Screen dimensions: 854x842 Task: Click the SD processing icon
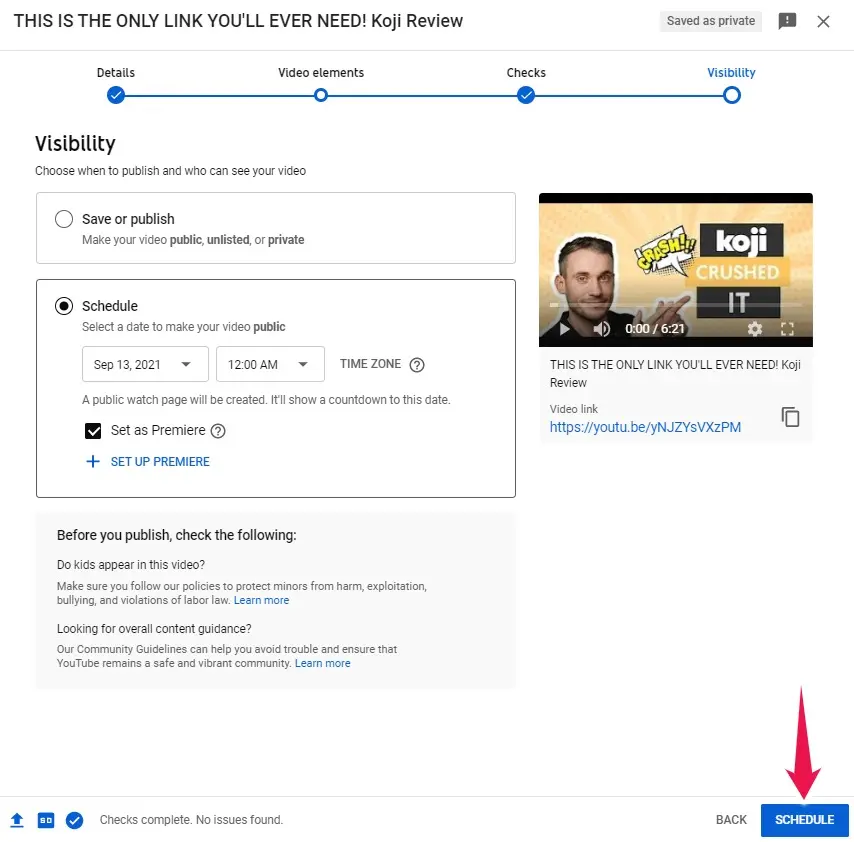pos(45,820)
